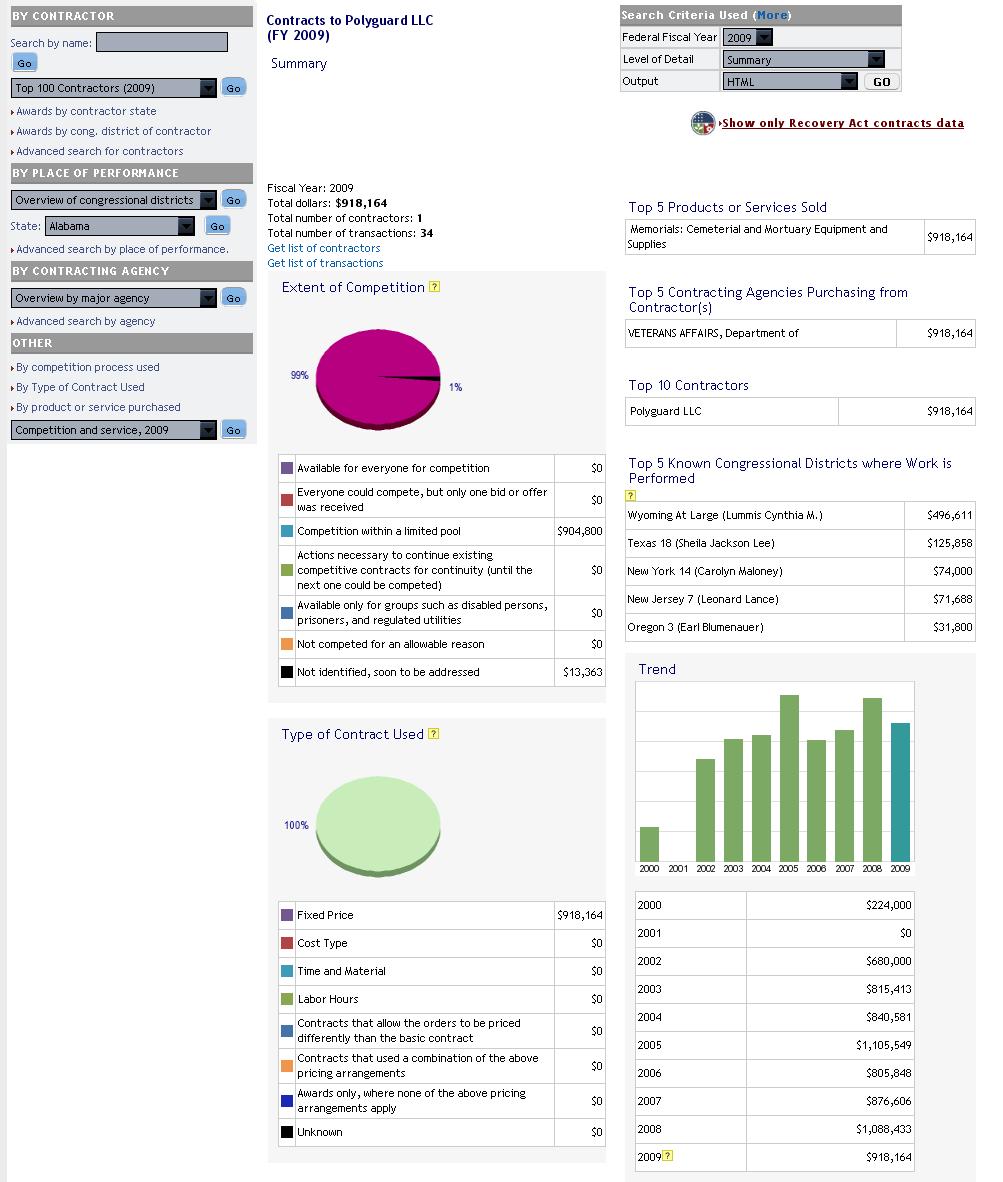Click the 2000 trend value $224,000

click(888, 905)
